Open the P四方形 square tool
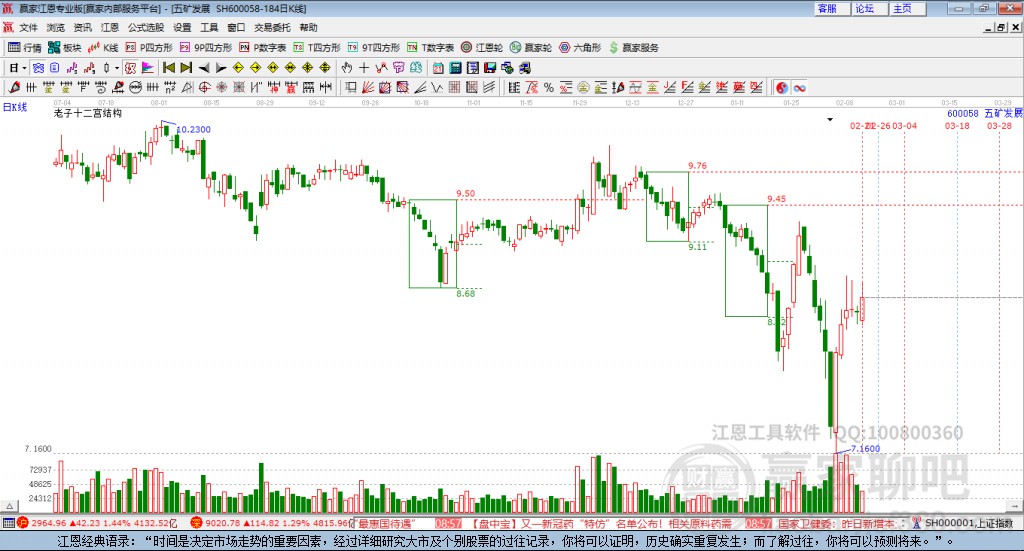 pyautogui.click(x=149, y=48)
